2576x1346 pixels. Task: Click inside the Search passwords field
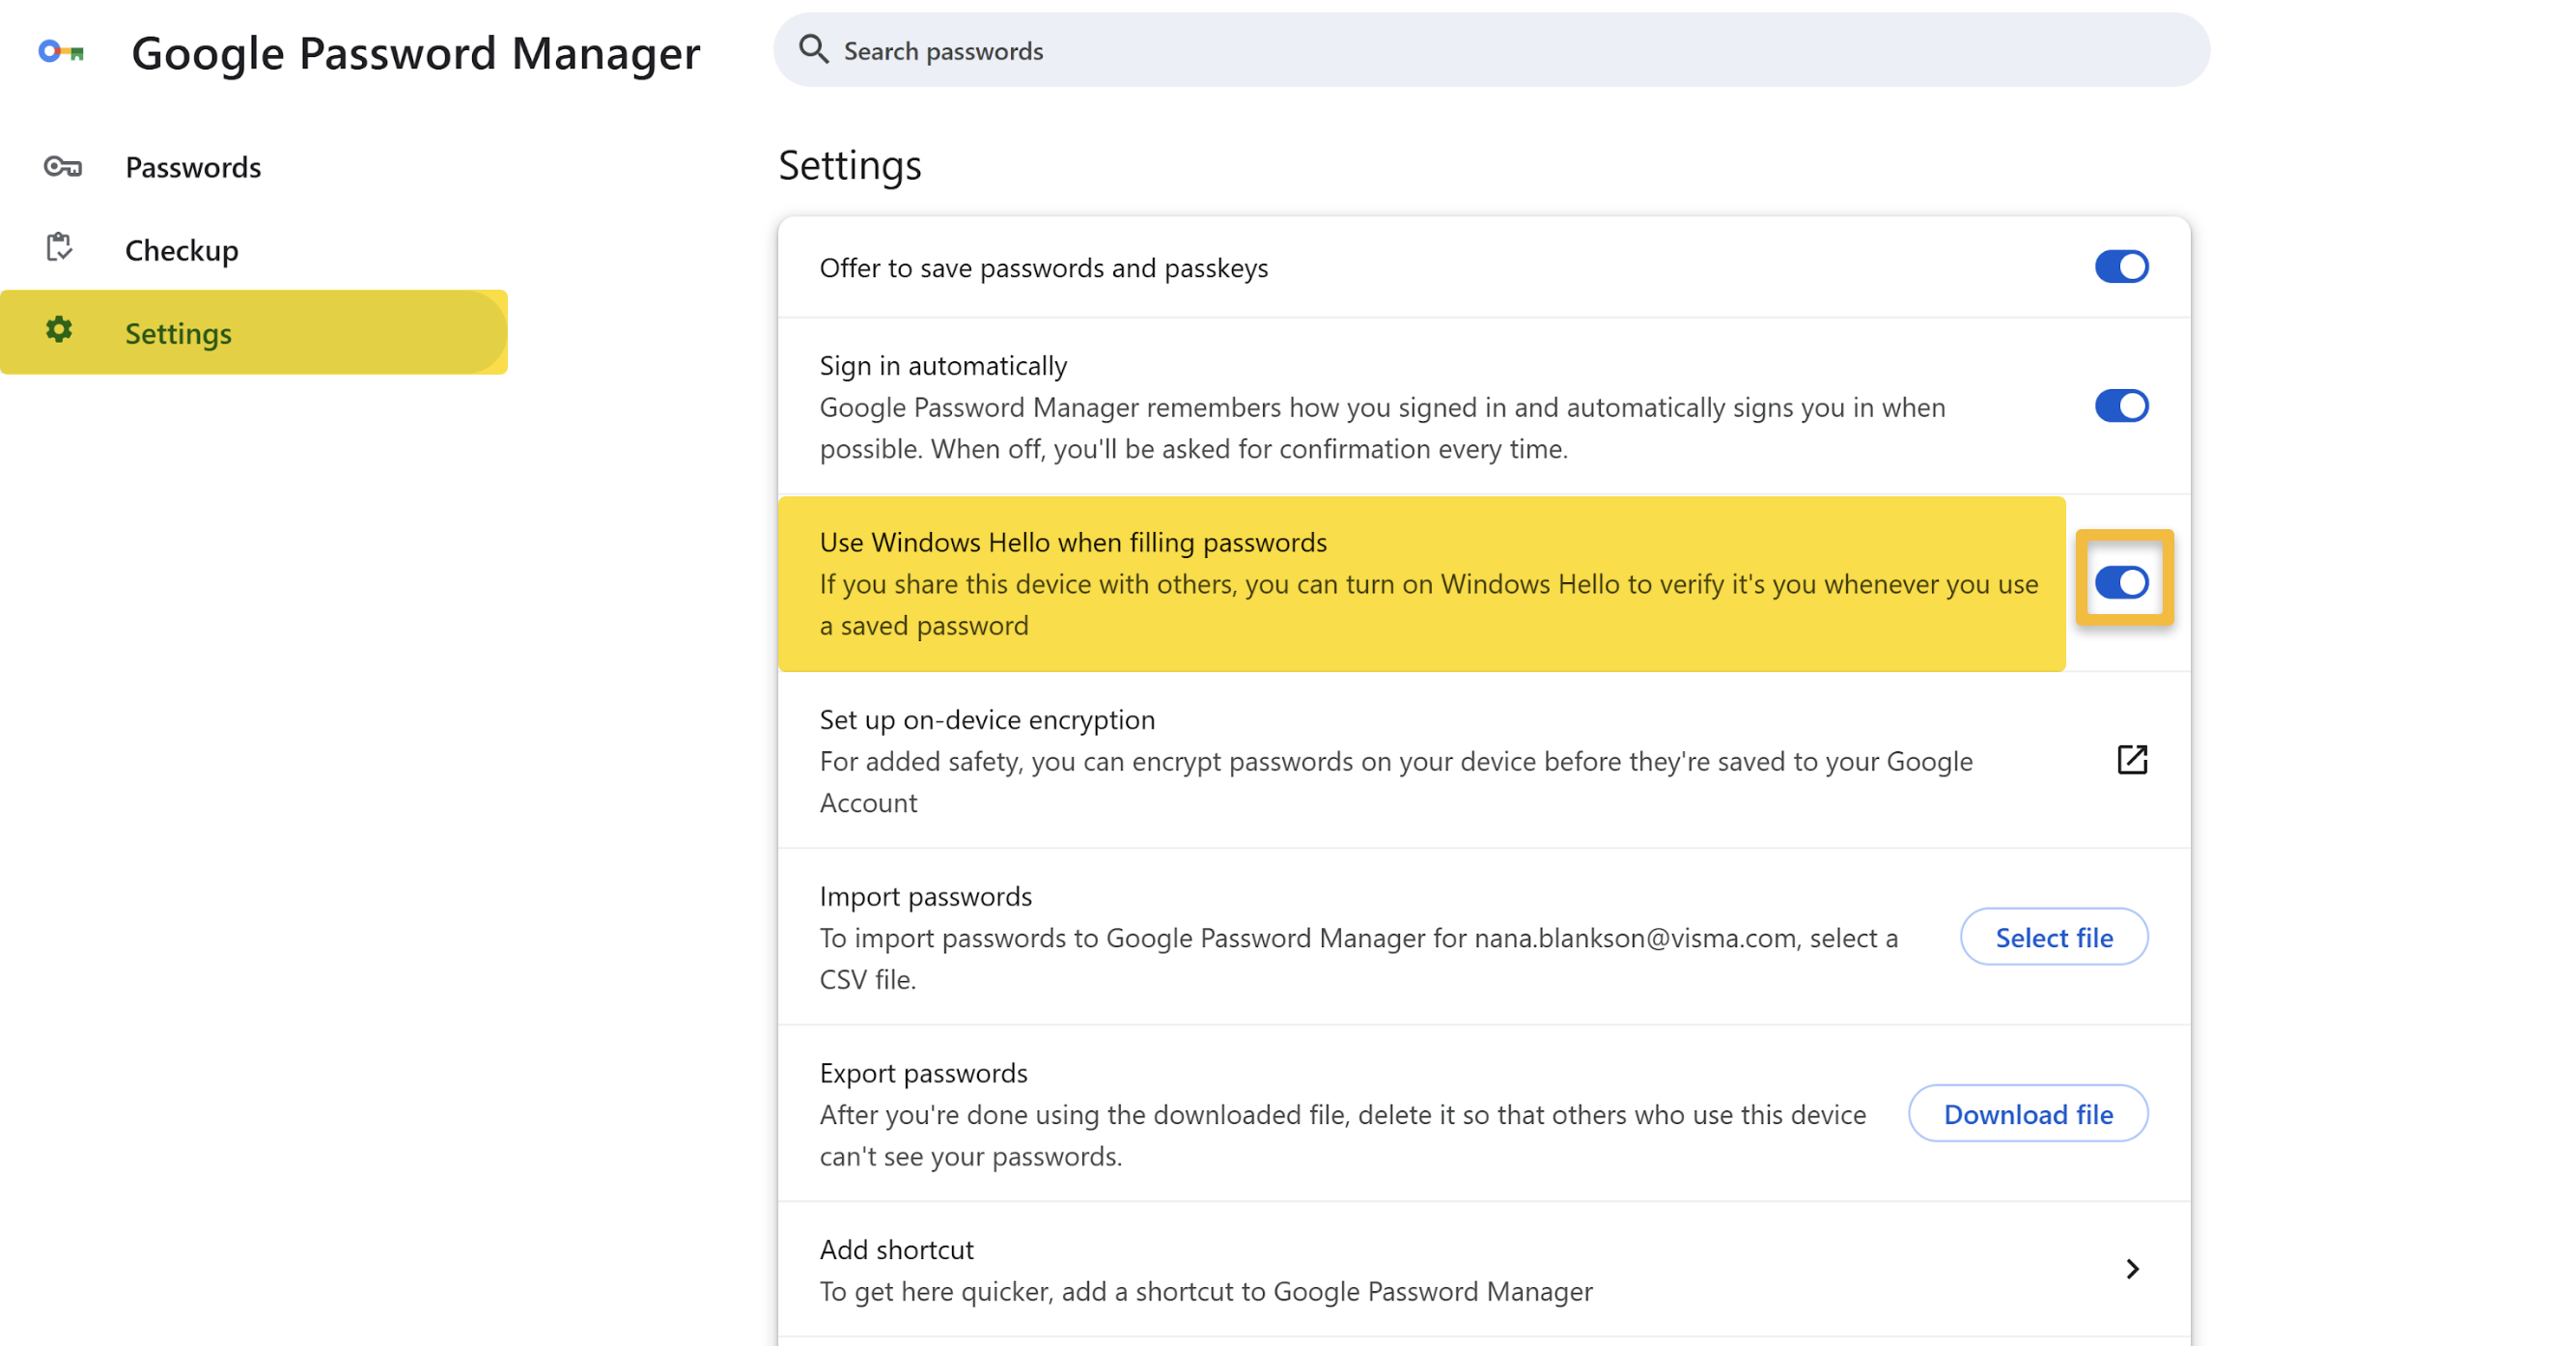tap(1100, 49)
